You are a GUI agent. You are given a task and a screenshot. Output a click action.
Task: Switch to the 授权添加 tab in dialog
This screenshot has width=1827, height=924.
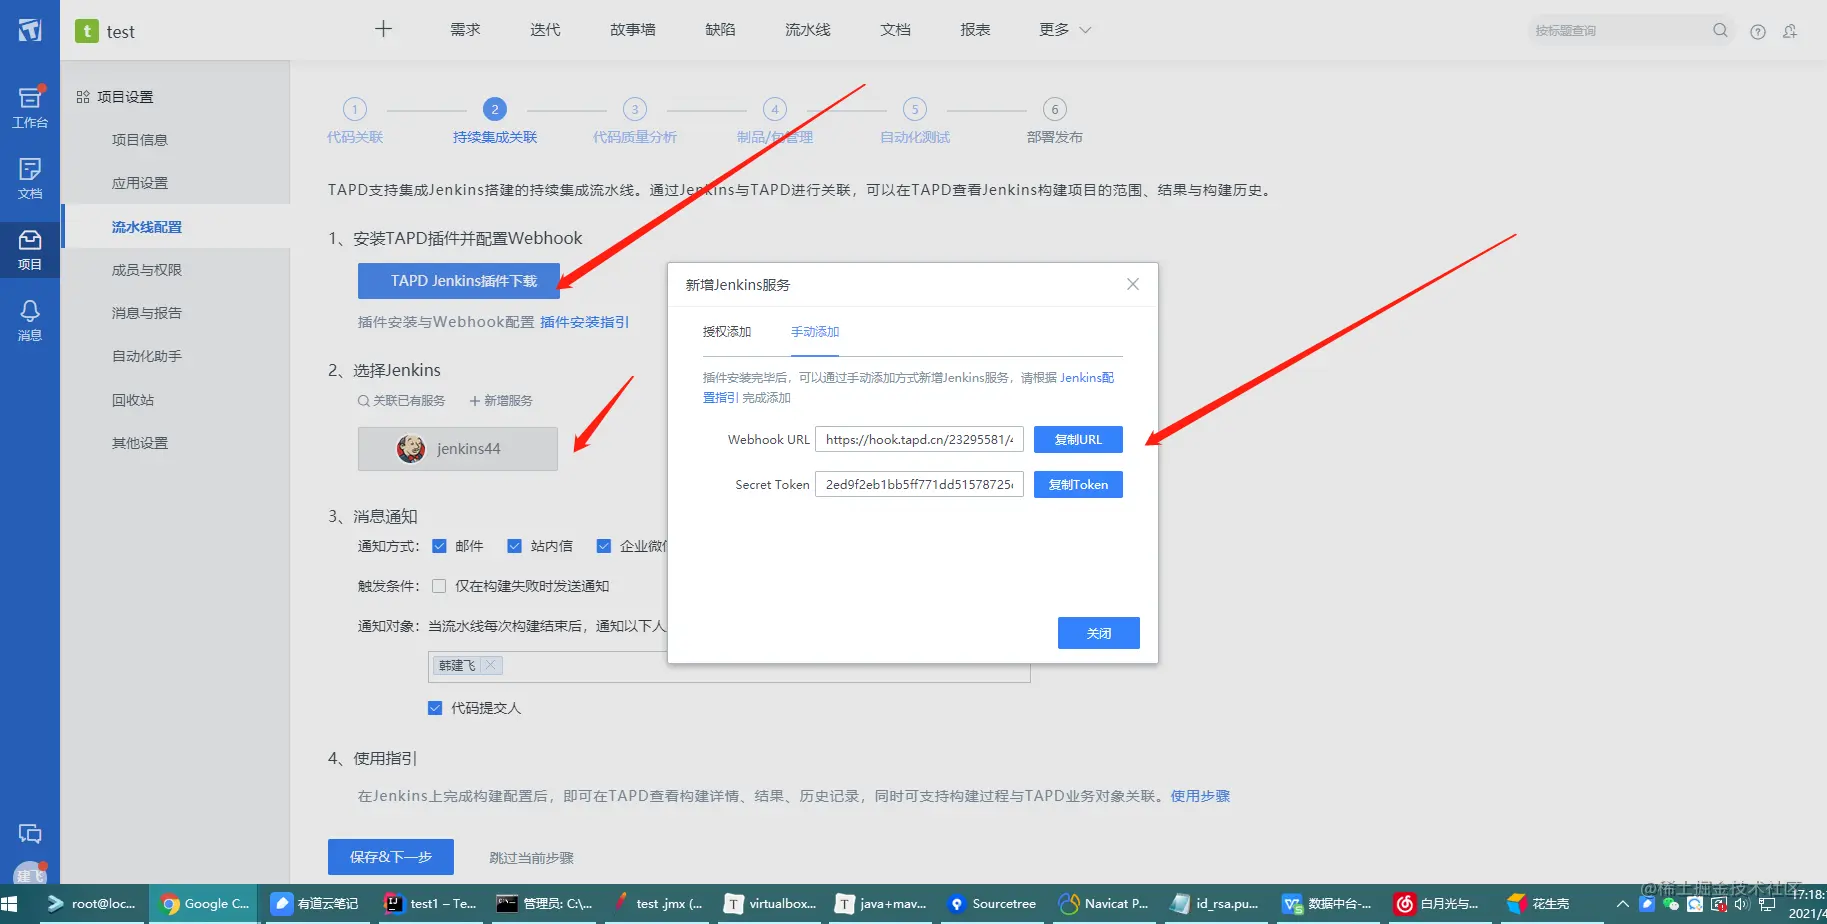coord(727,332)
